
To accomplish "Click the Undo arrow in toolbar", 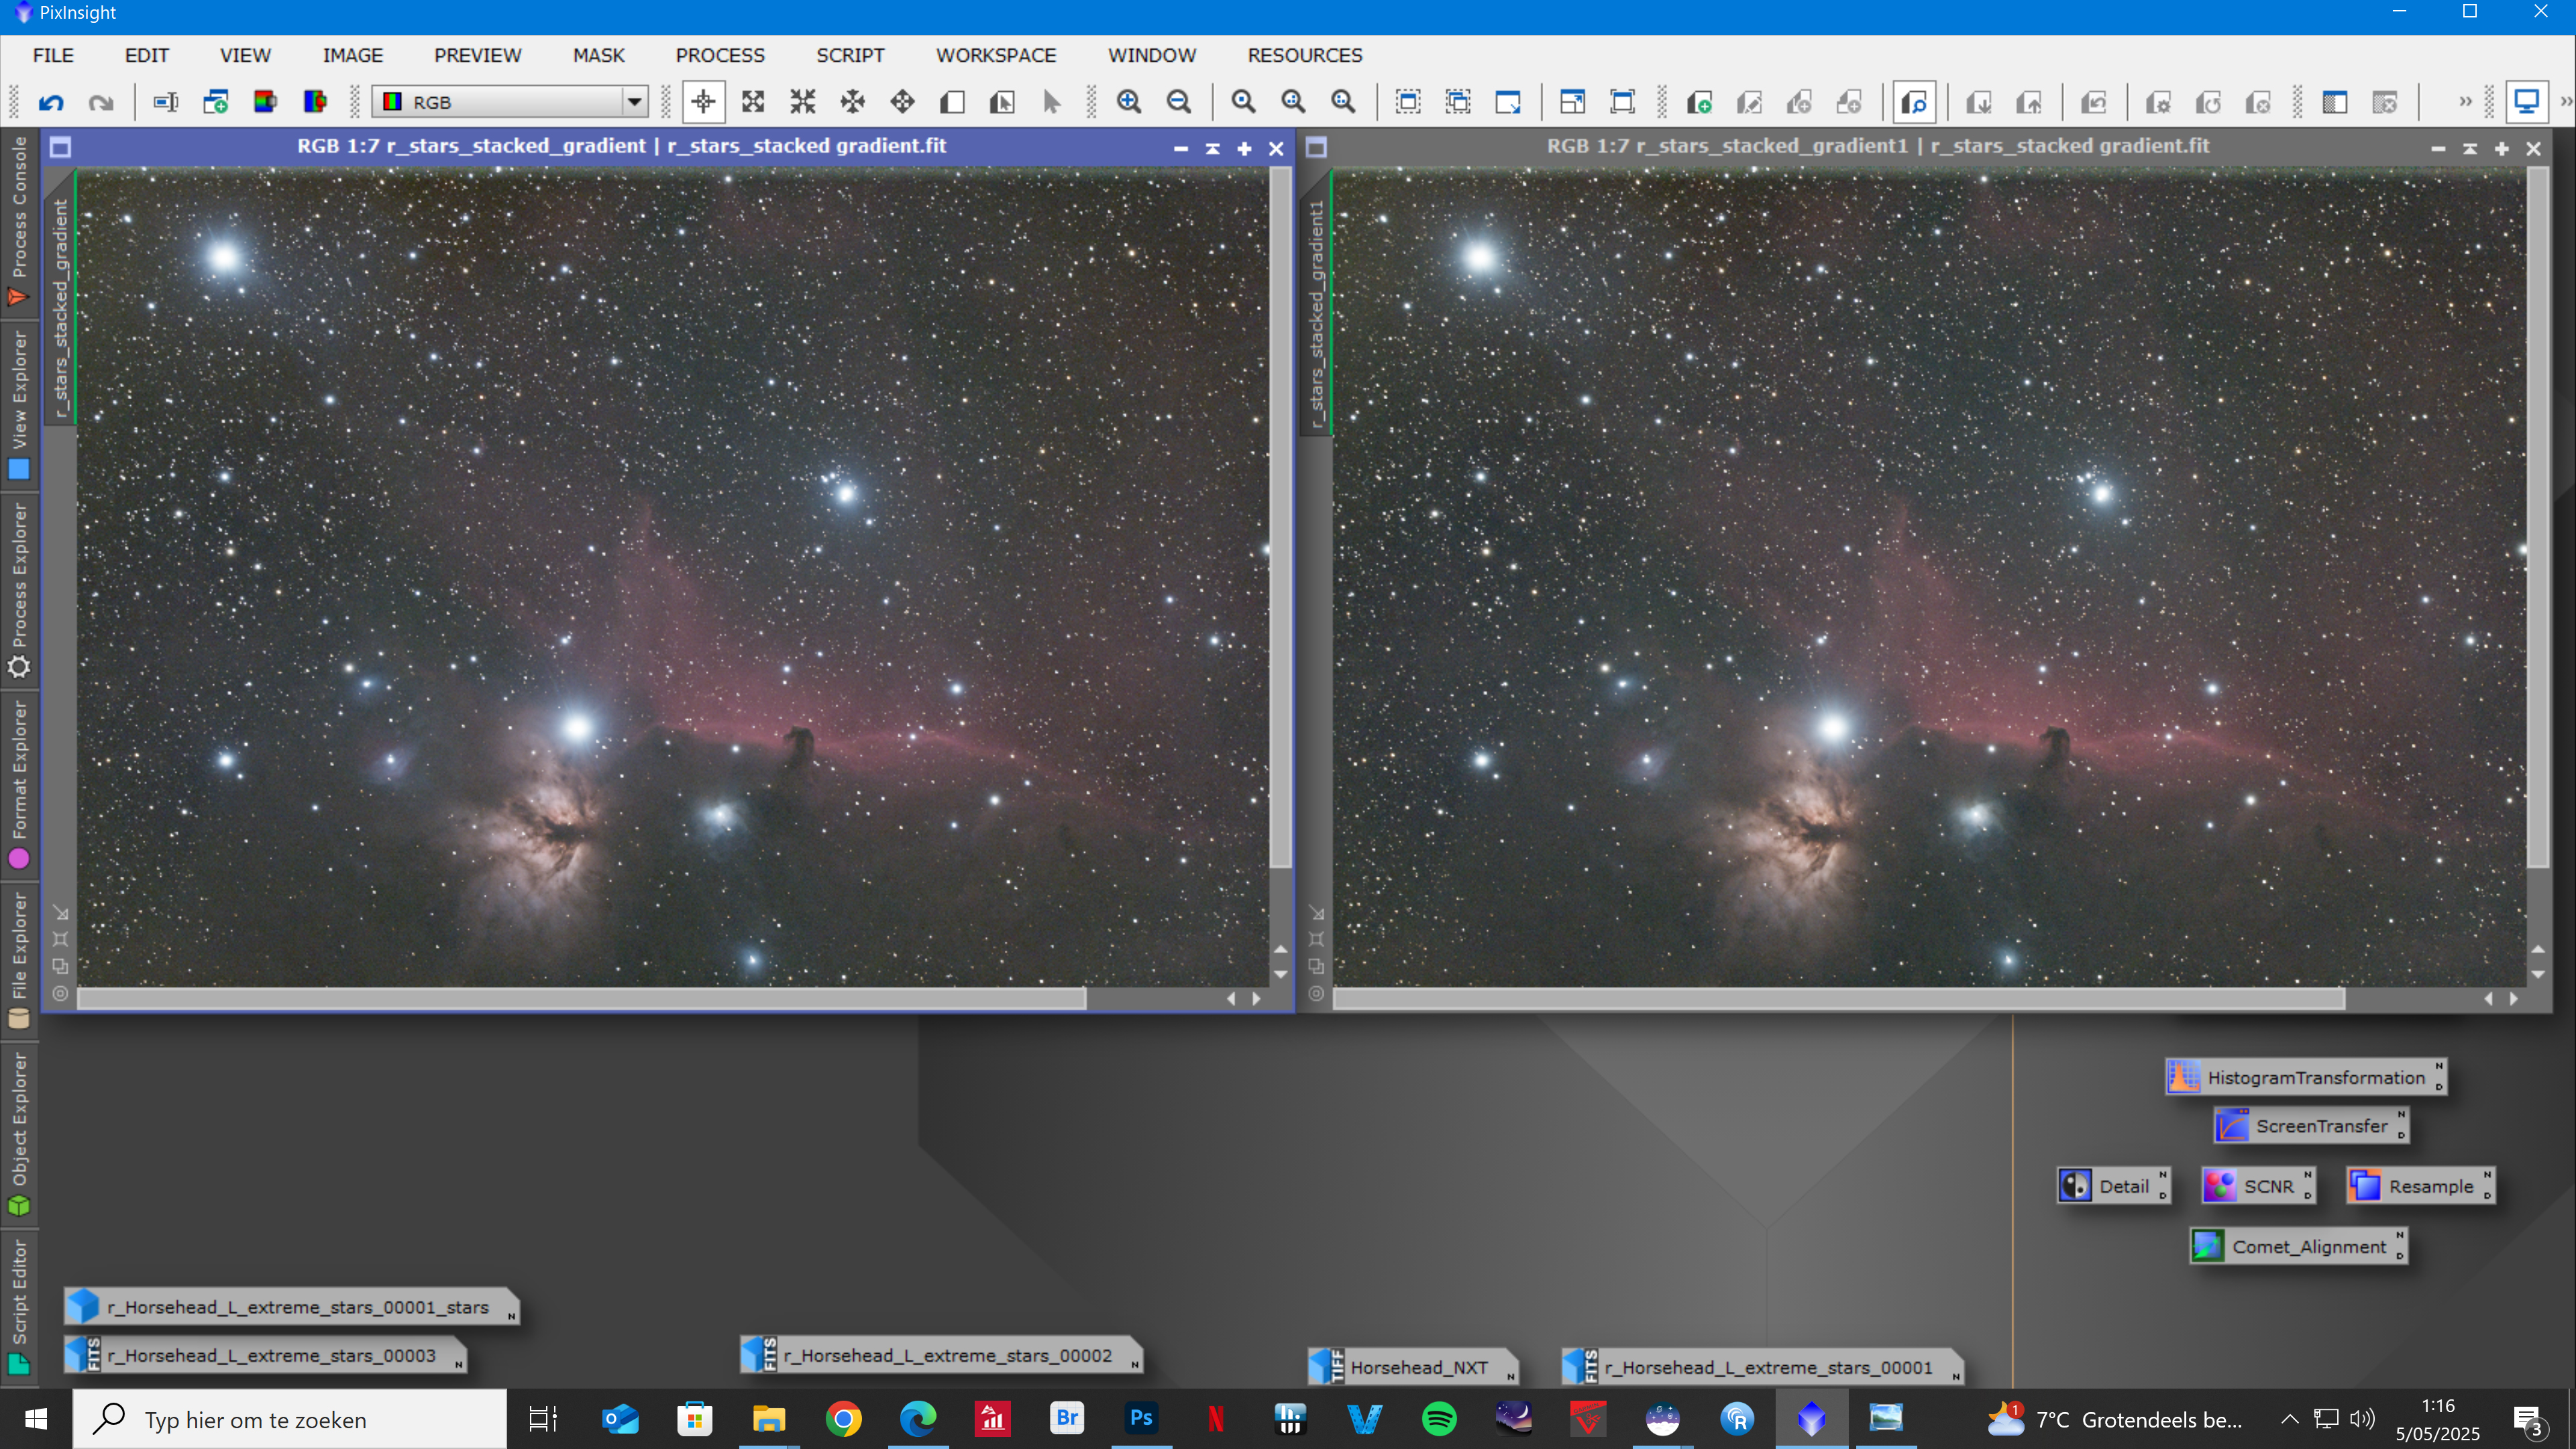I will 51,102.
